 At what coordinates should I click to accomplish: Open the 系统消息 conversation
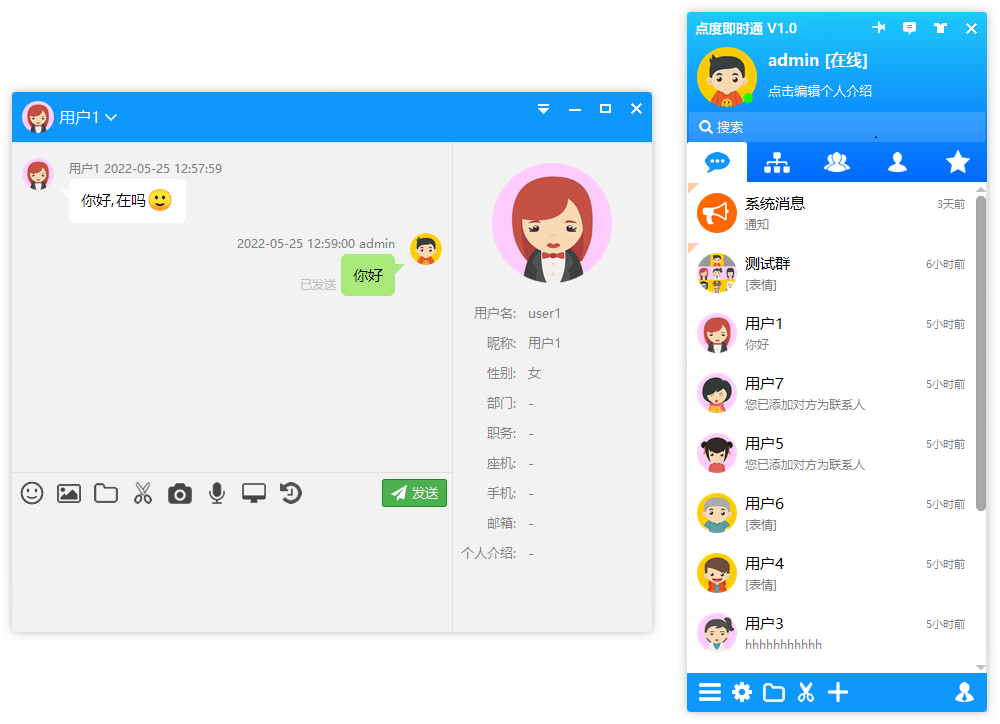831,214
